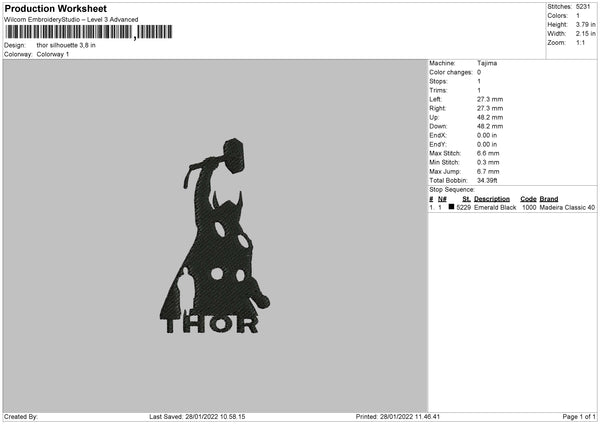The image size is (600, 424).
Task: Click the Code column header
Action: coord(528,199)
